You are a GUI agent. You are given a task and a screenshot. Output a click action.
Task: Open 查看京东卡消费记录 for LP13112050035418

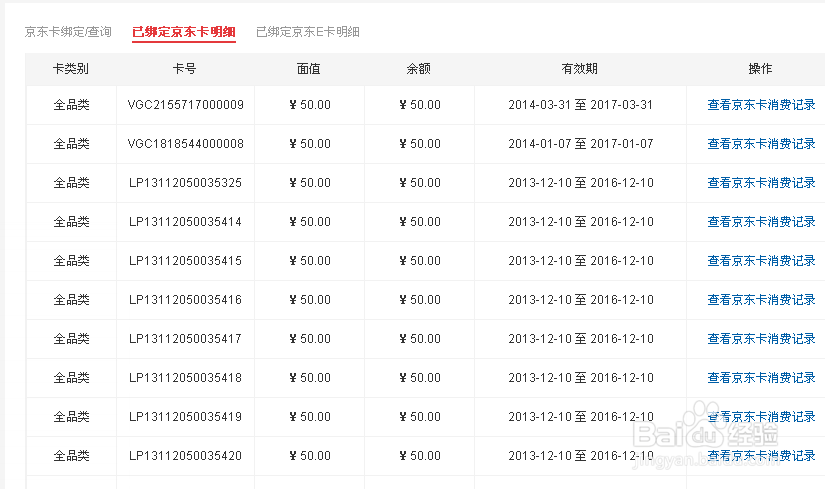click(x=761, y=377)
